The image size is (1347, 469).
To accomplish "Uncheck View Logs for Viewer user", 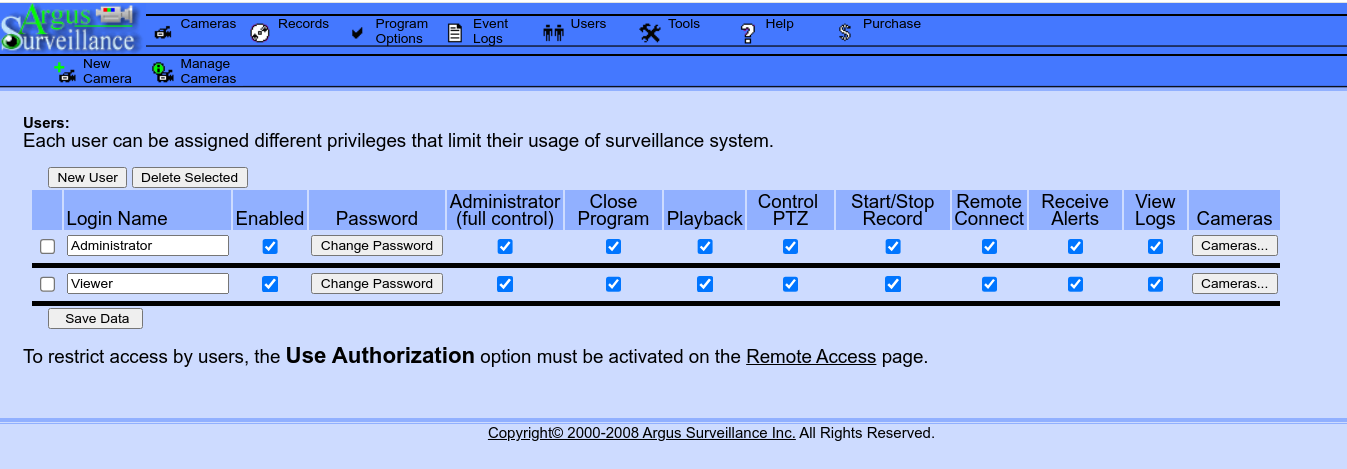I will click(x=1155, y=284).
